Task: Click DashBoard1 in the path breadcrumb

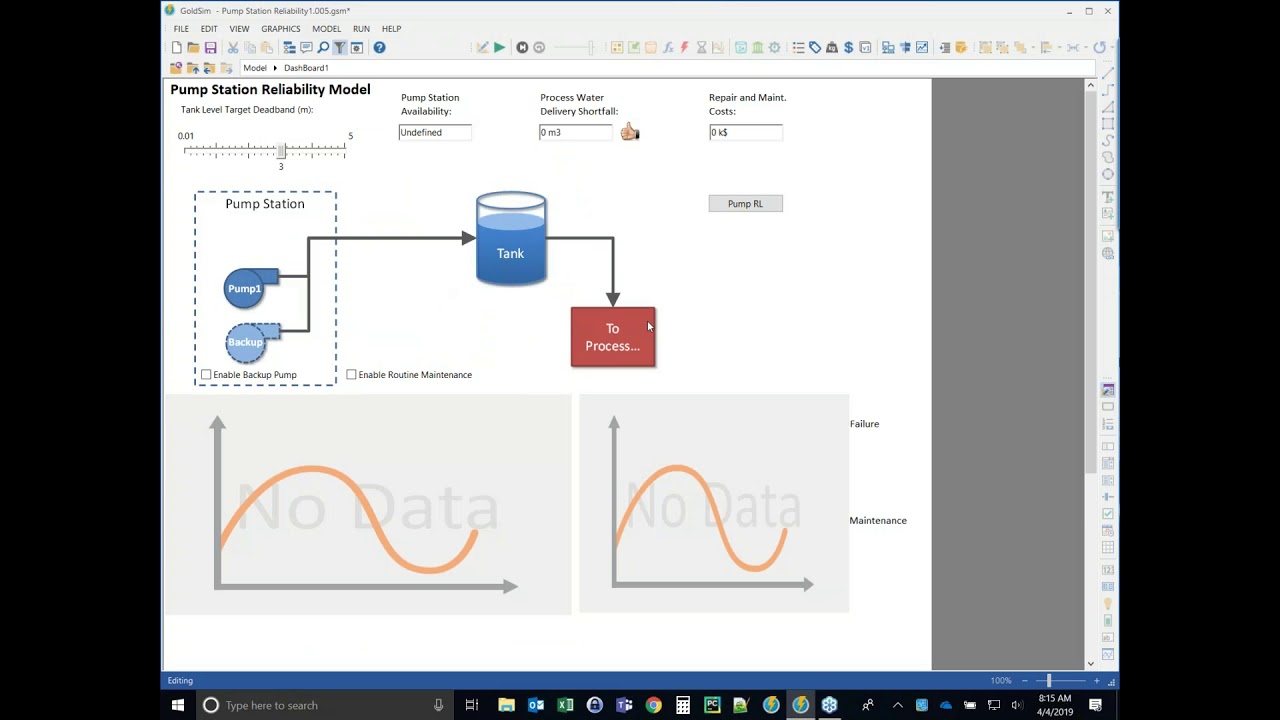Action: click(x=306, y=68)
